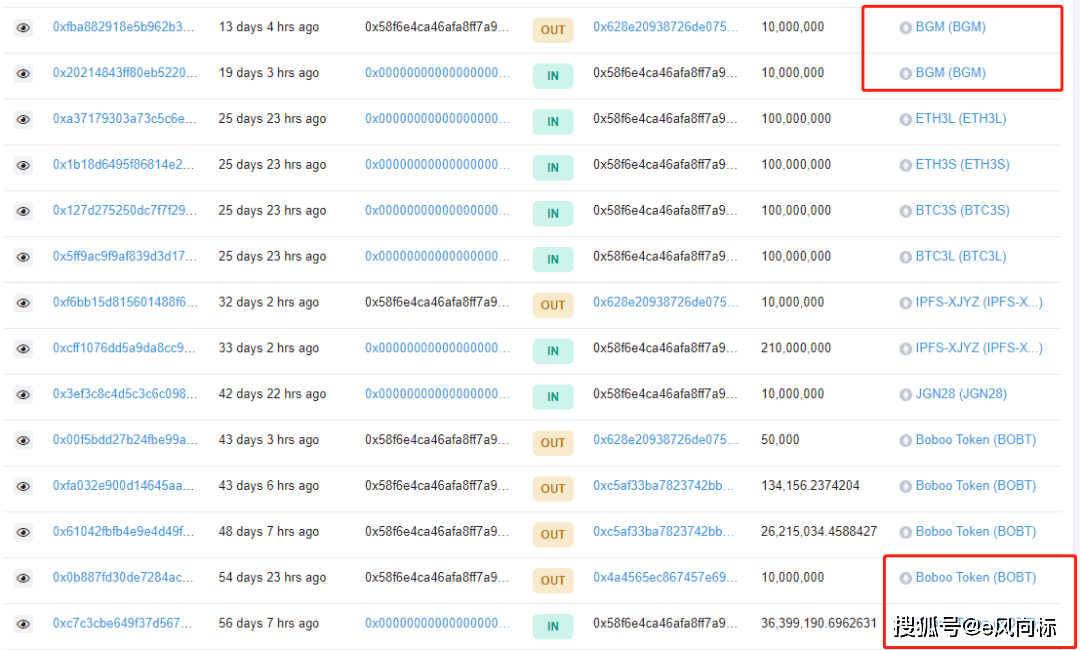Follow the 0x1b18d6495f86814e2 hash link
Viewport: 1080px width, 650px height.
tap(125, 165)
